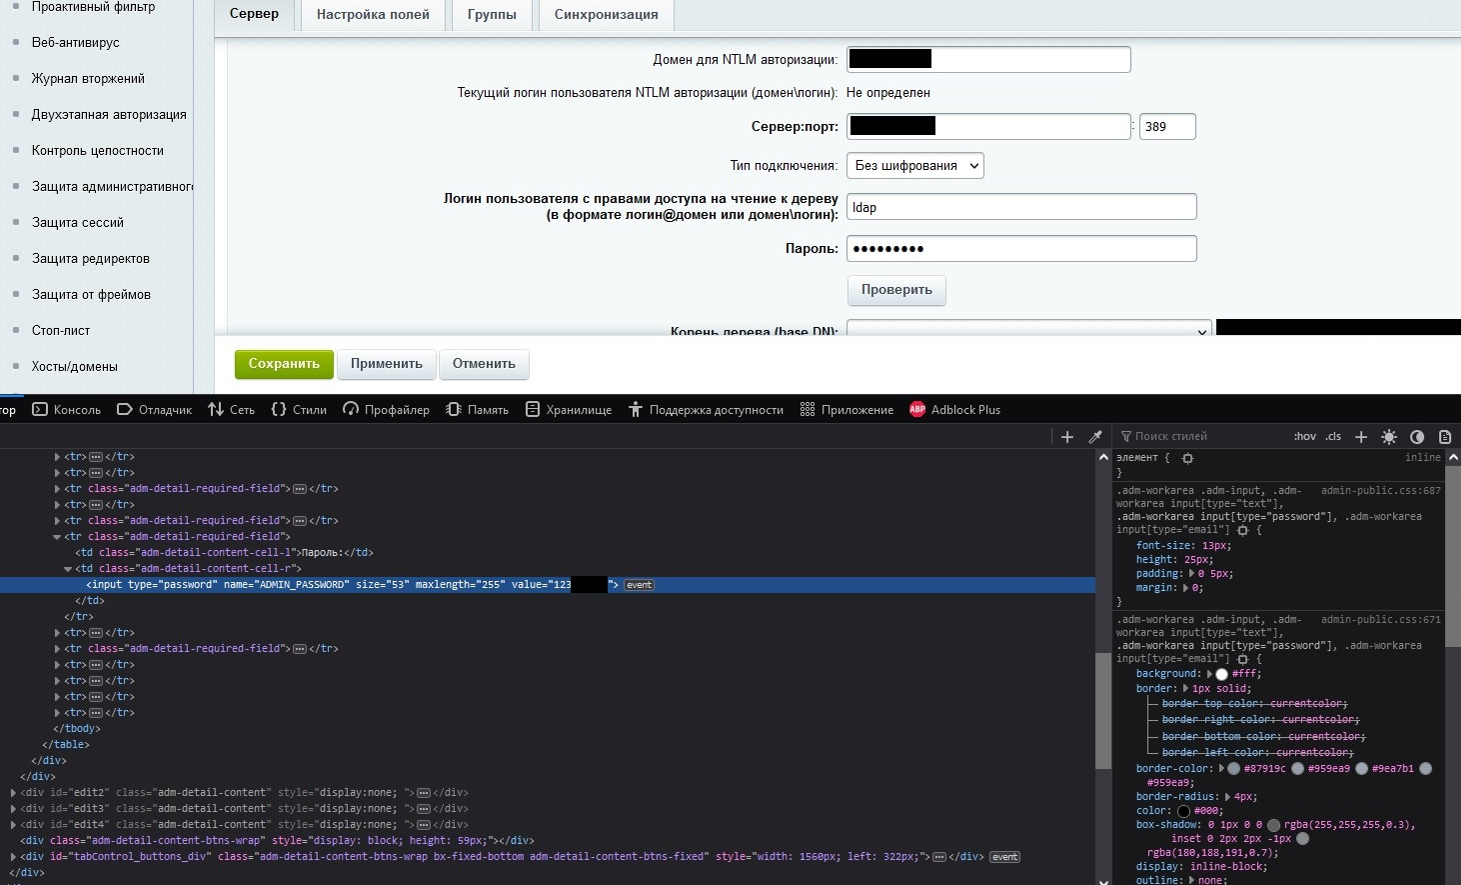The height and width of the screenshot is (885, 1461).
Task: Expand the div id="edit3" node
Action: pyautogui.click(x=13, y=809)
